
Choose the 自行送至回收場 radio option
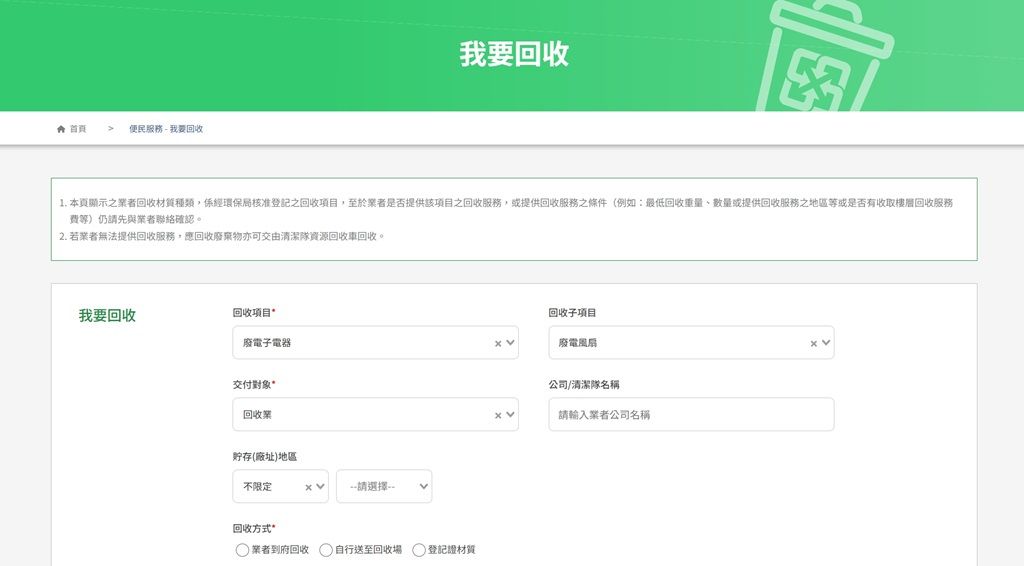click(326, 550)
